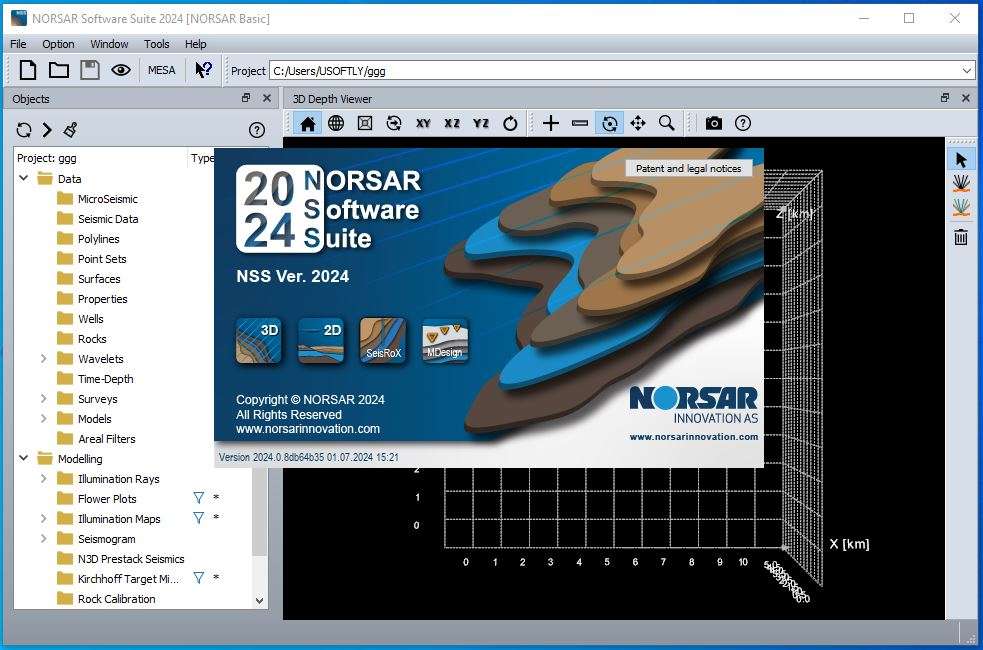Launch the SeisRoX module icon on splash
The height and width of the screenshot is (650, 983).
(382, 340)
